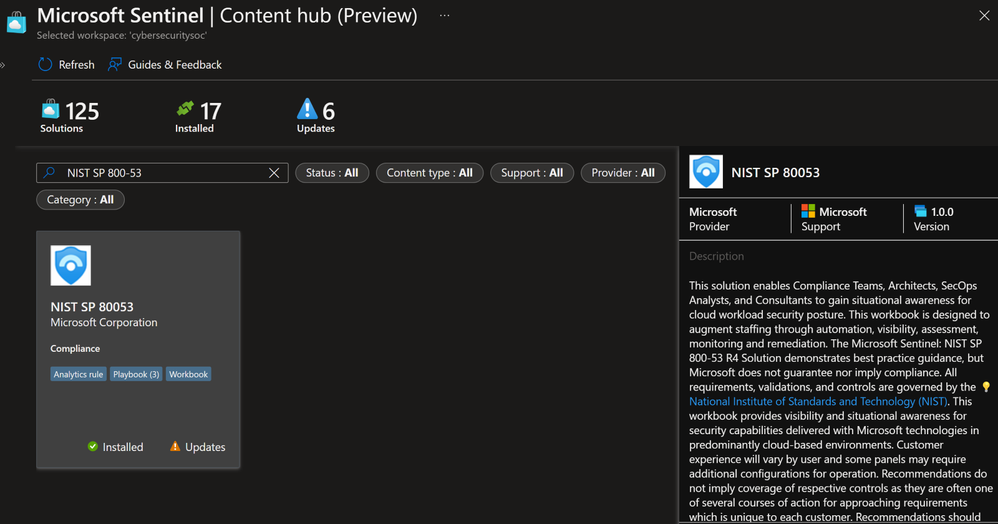Image resolution: width=998 pixels, height=524 pixels.
Task: Click the selected workspace 'cybersecuritysoc' text
Action: (x=122, y=36)
